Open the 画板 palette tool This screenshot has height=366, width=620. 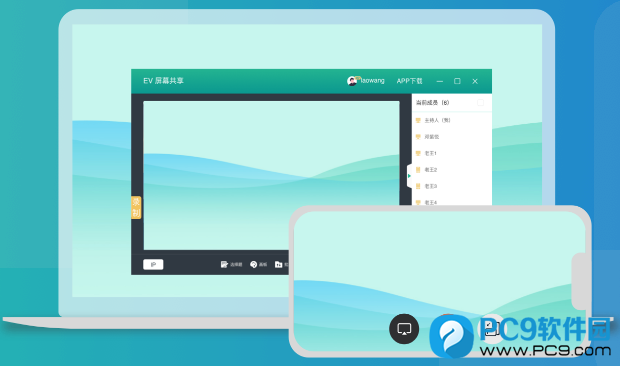pos(259,264)
